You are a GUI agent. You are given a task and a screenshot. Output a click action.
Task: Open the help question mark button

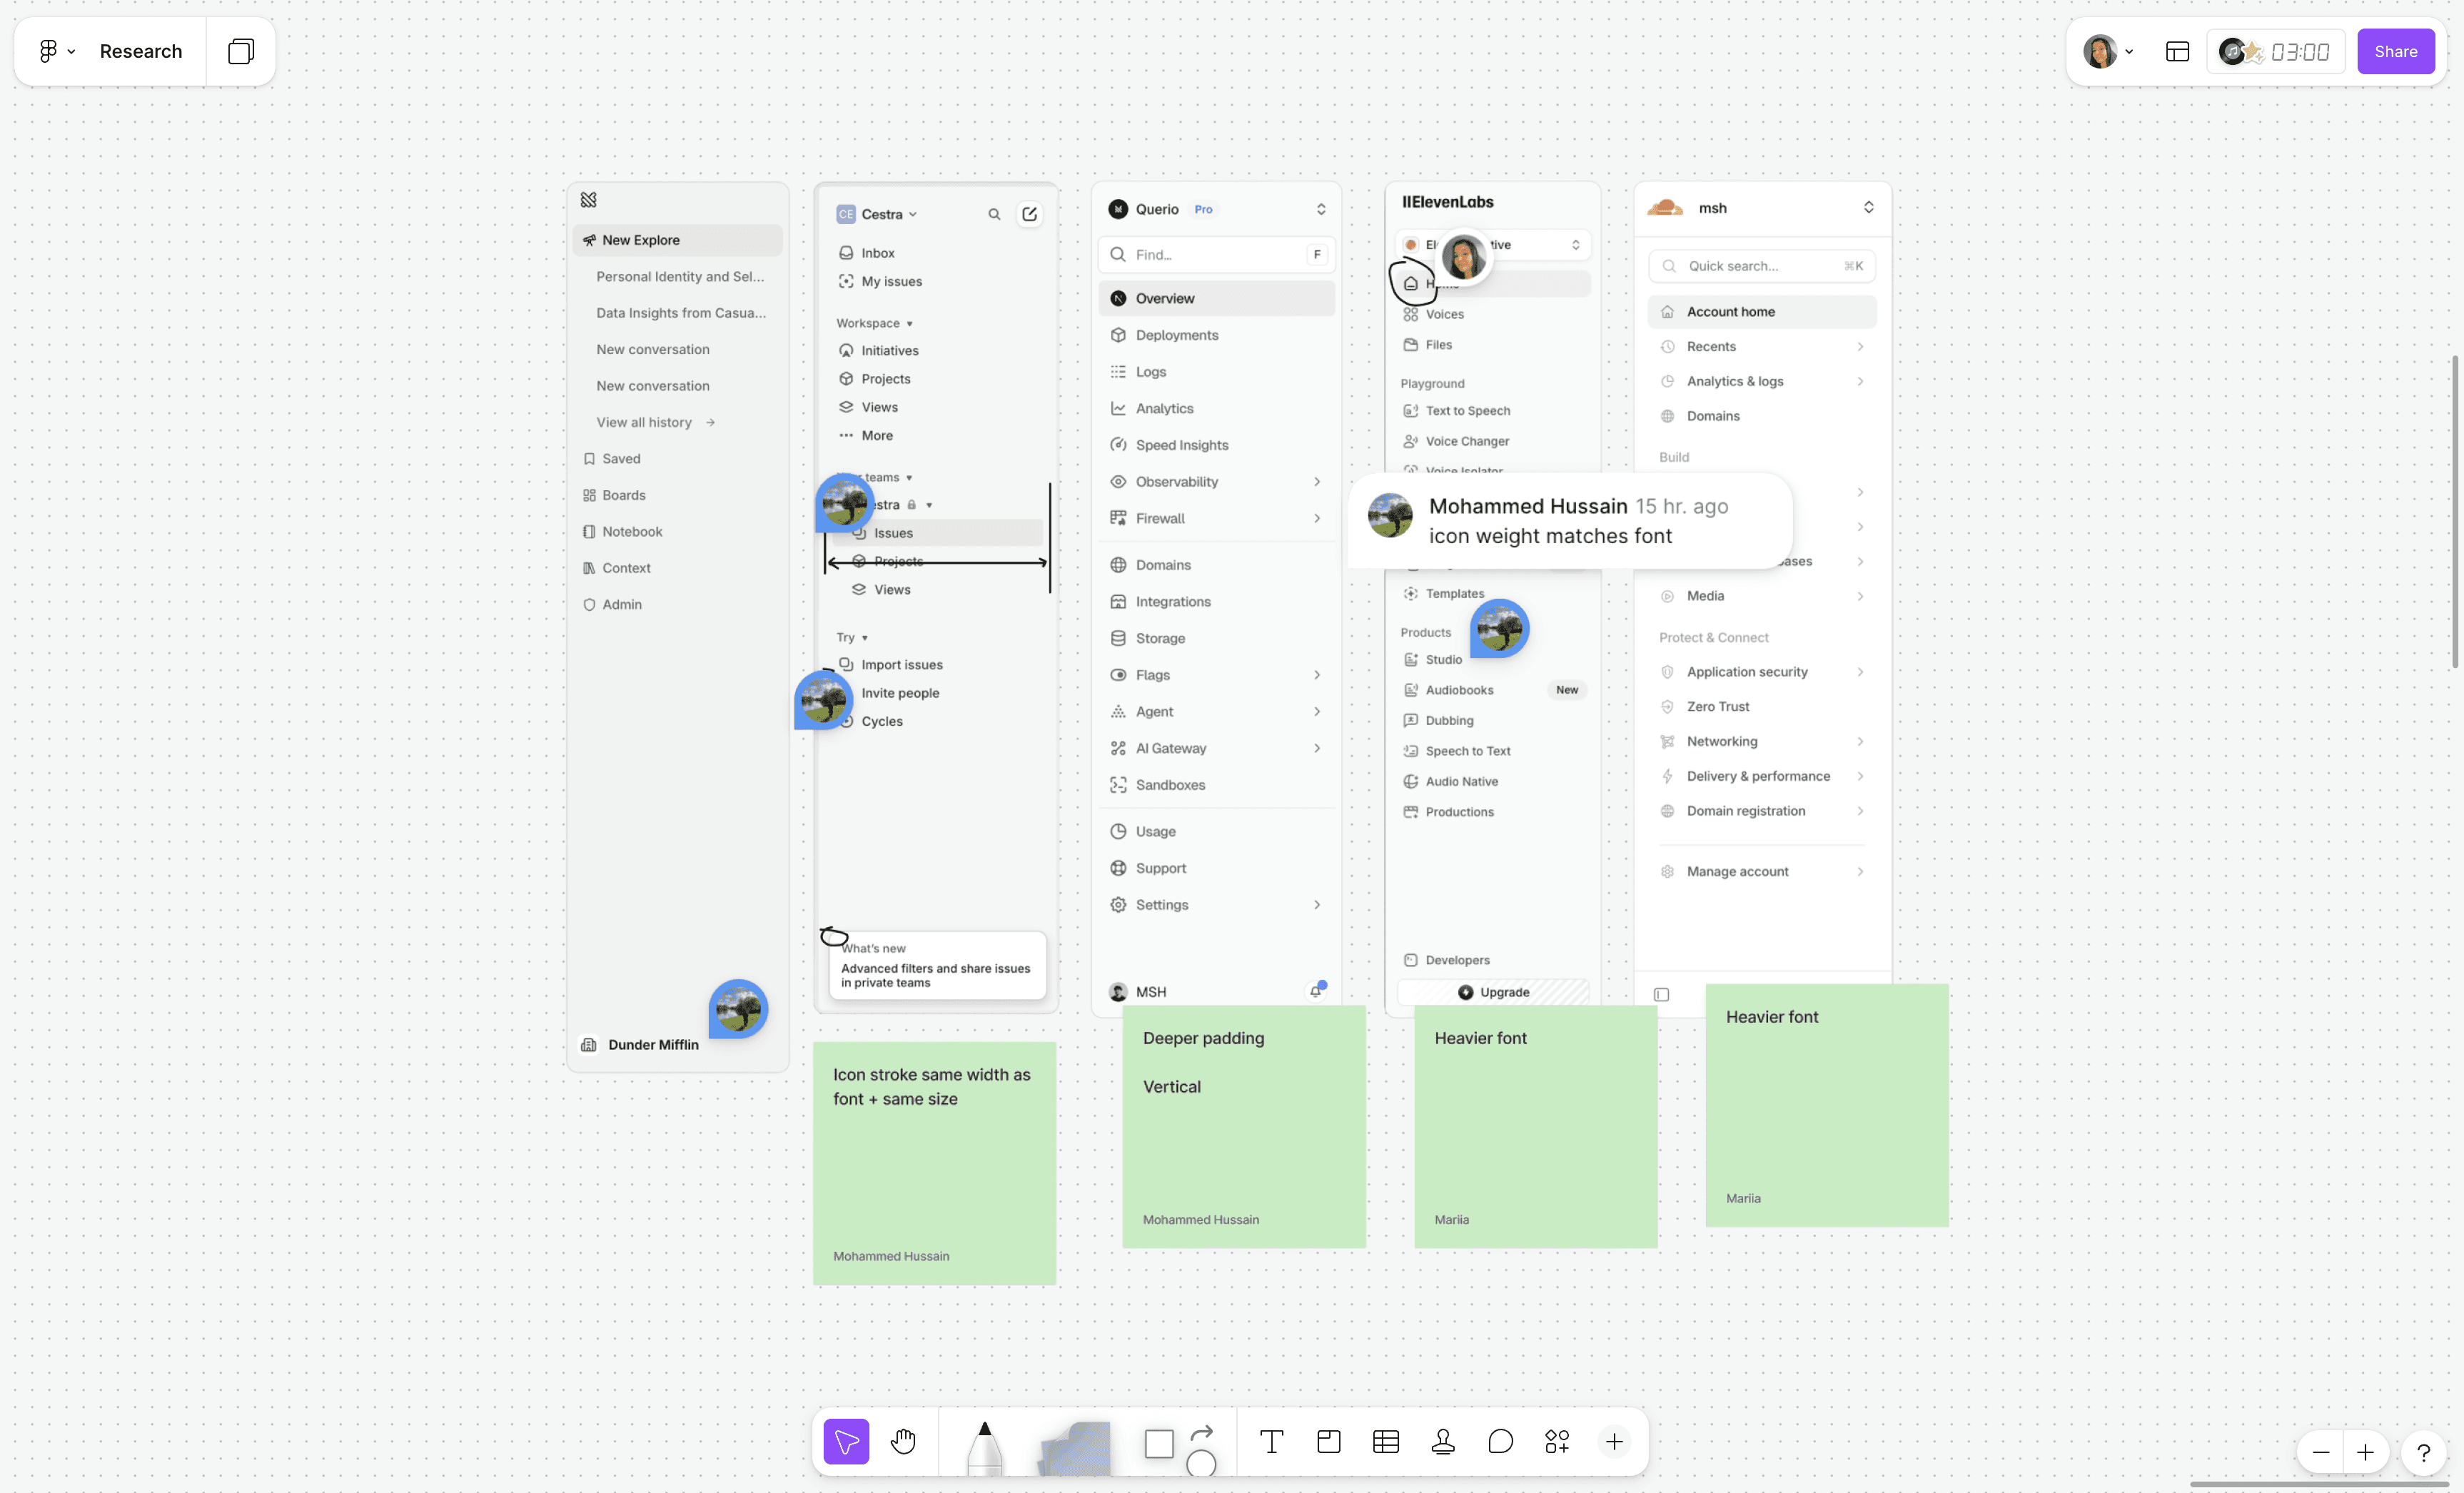tap(2423, 1452)
